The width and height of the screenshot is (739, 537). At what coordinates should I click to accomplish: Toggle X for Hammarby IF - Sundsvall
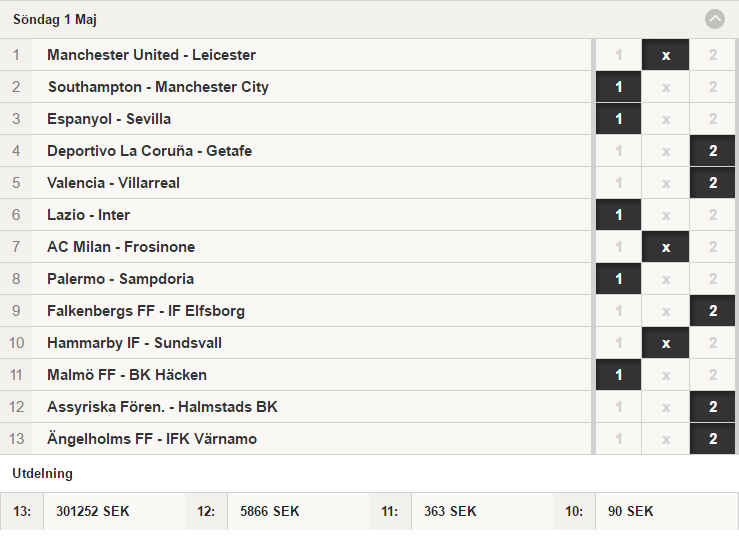(x=665, y=343)
